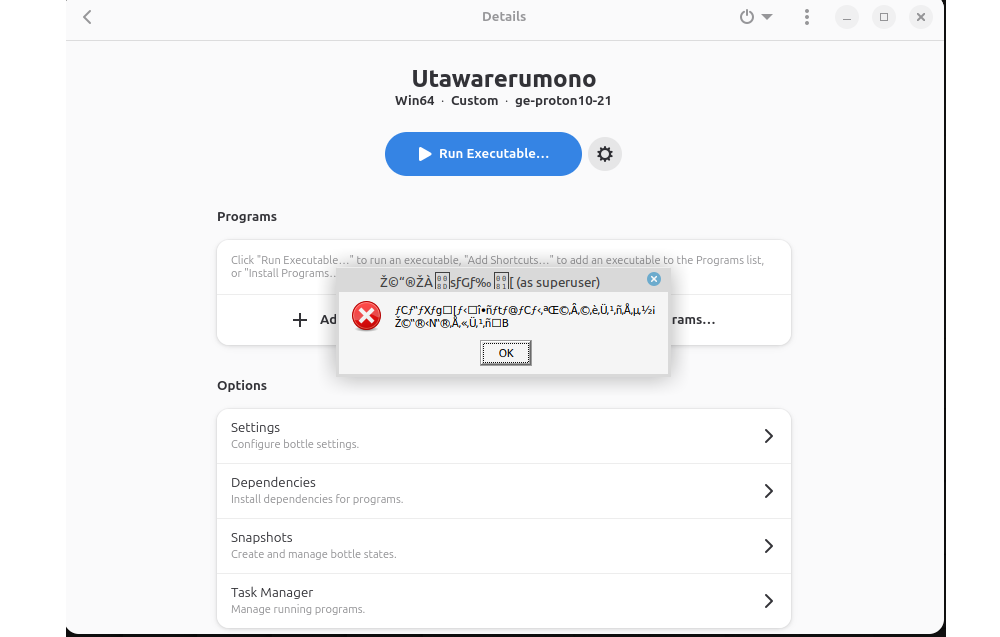Click the Options section heading
Viewport: 1000px width, 637px height.
(x=242, y=386)
